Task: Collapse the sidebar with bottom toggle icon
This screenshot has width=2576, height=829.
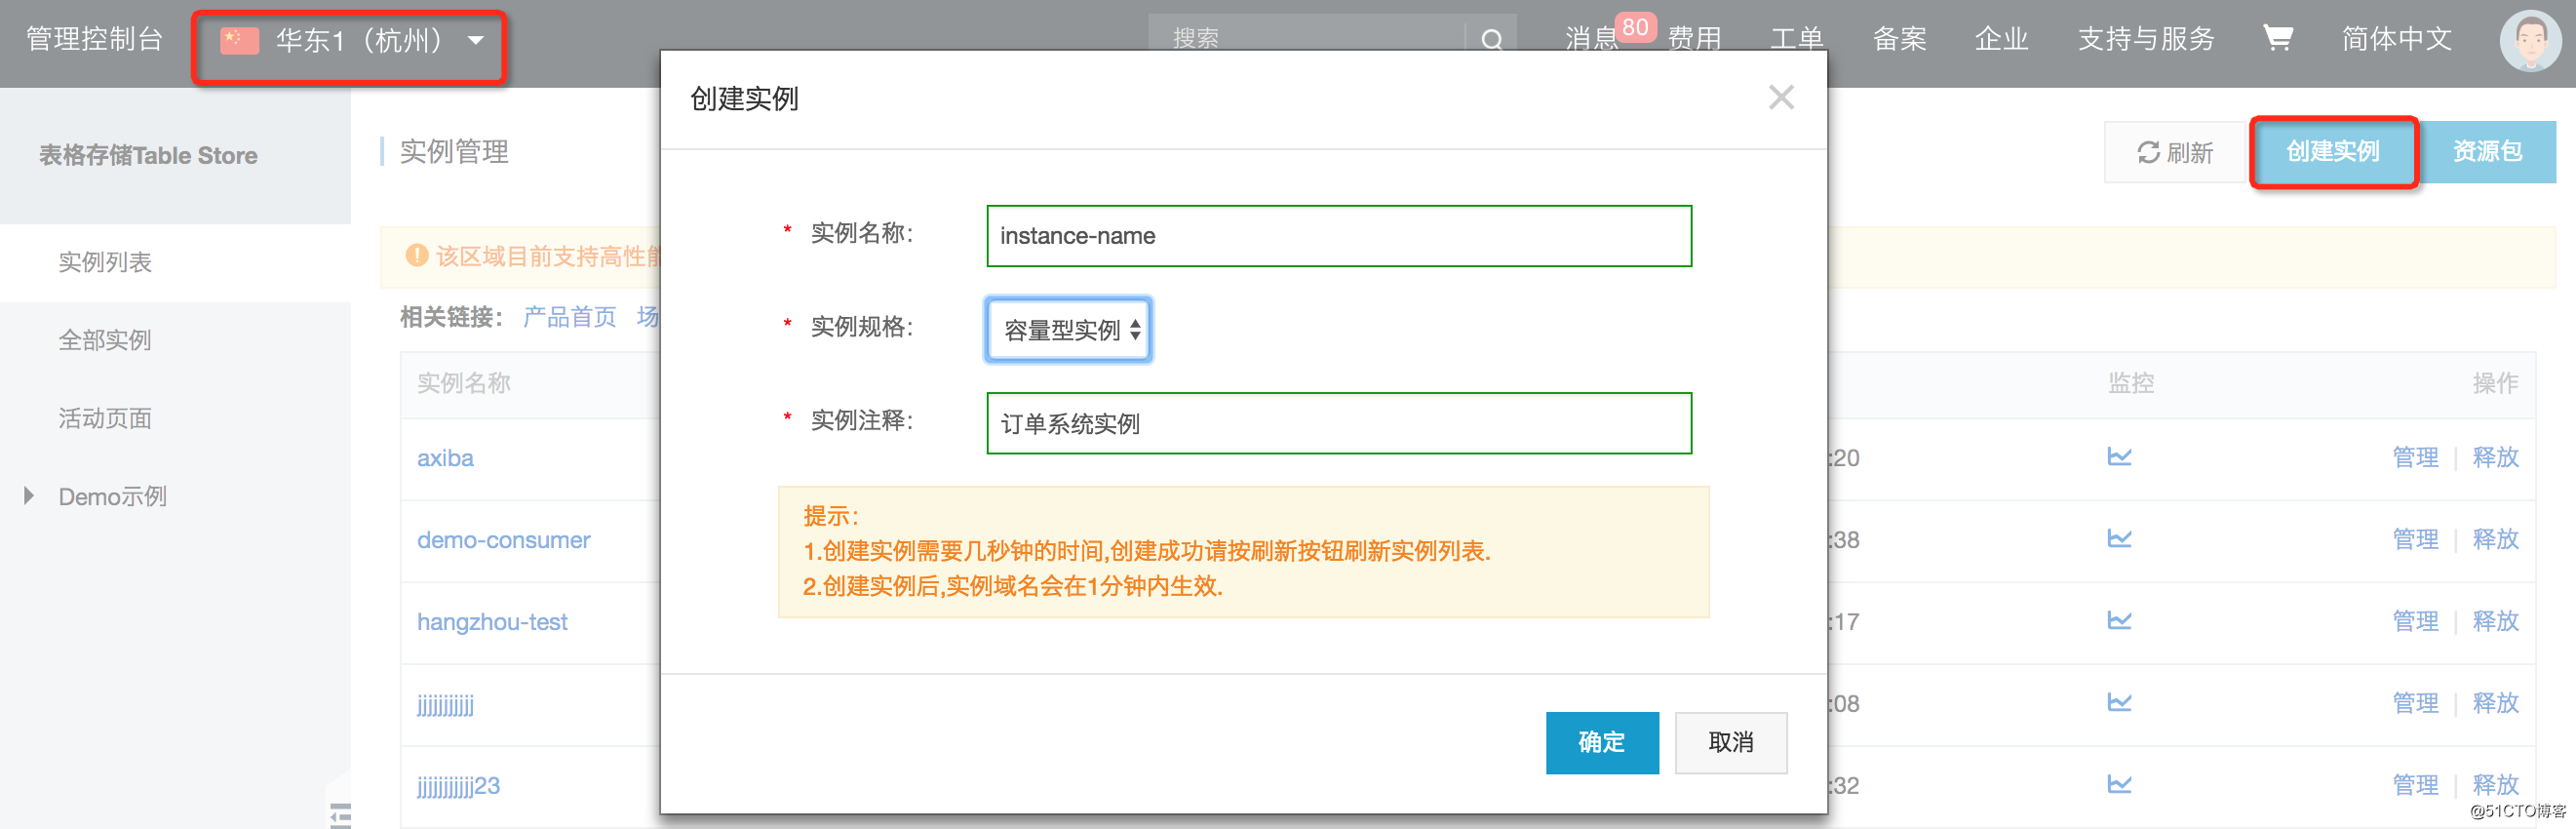Action: click(x=340, y=814)
